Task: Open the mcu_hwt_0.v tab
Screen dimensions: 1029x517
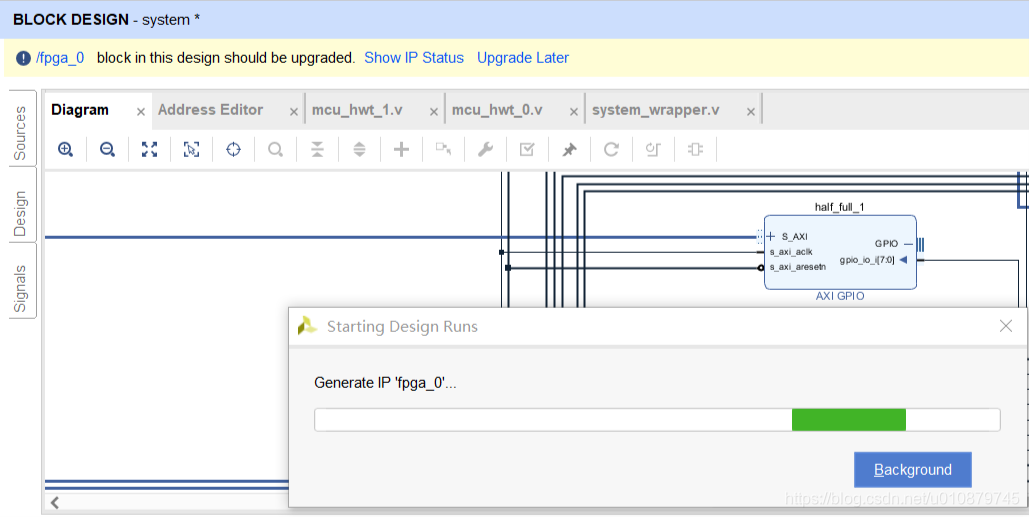Action: [x=497, y=110]
